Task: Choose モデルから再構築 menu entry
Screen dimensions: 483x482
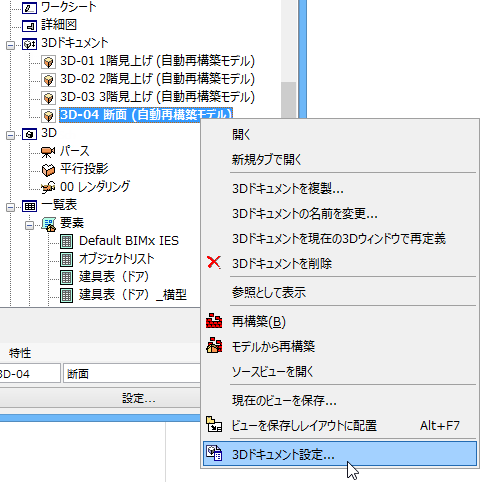Action: pyautogui.click(x=340, y=346)
